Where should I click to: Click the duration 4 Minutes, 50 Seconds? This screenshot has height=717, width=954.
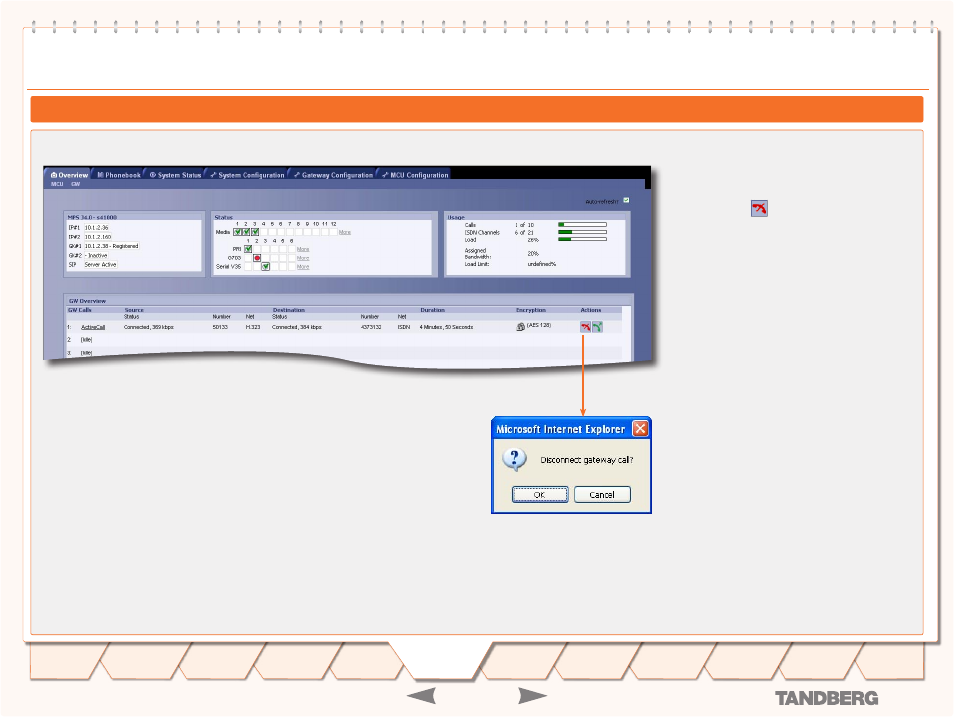pos(447,327)
